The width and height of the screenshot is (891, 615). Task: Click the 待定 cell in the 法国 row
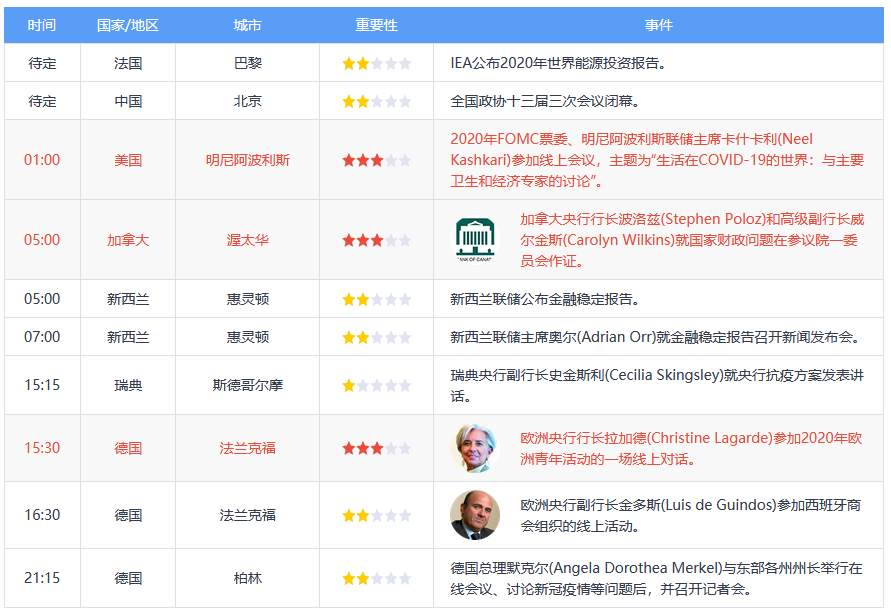coord(42,63)
